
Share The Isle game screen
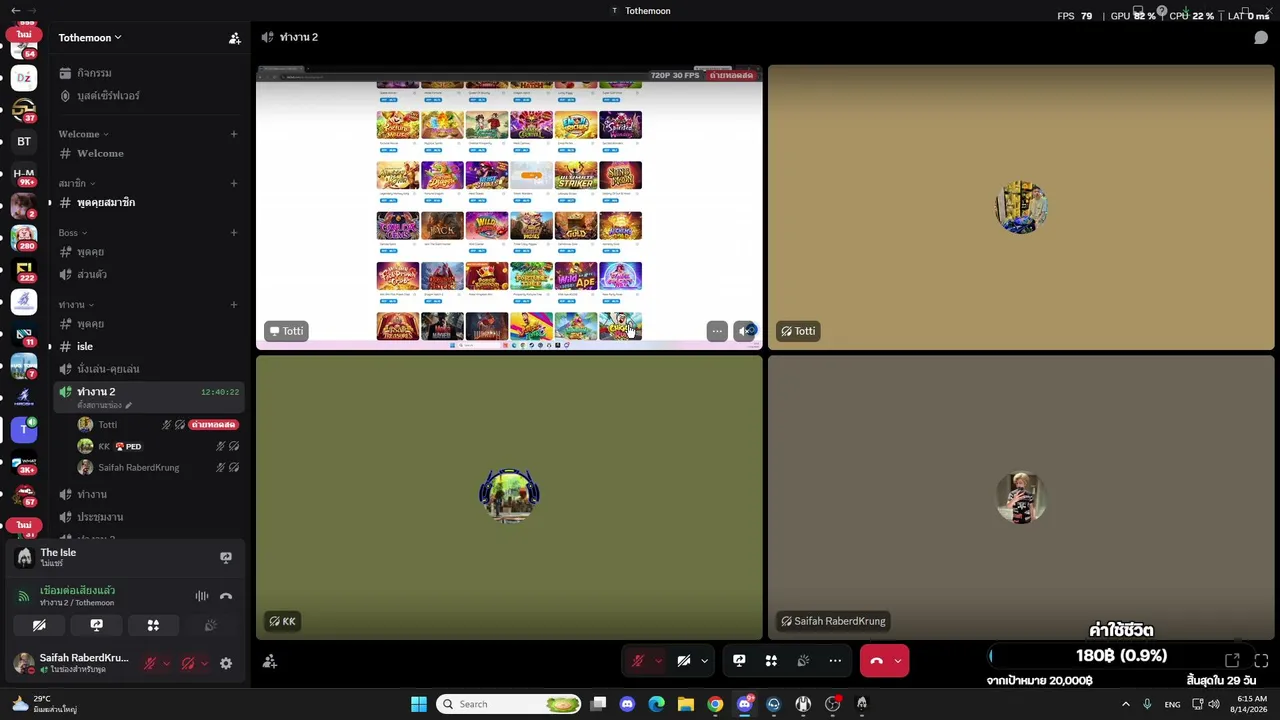pyautogui.click(x=226, y=558)
